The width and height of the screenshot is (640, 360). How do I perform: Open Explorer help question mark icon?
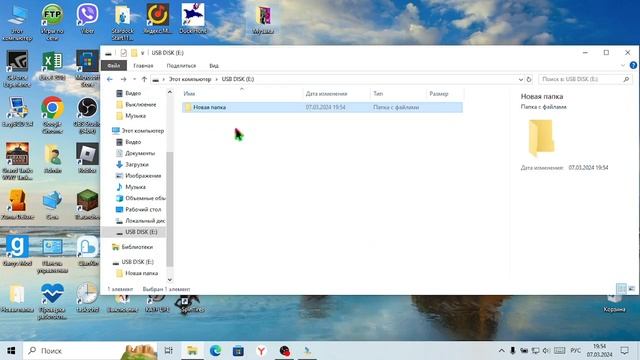[633, 65]
